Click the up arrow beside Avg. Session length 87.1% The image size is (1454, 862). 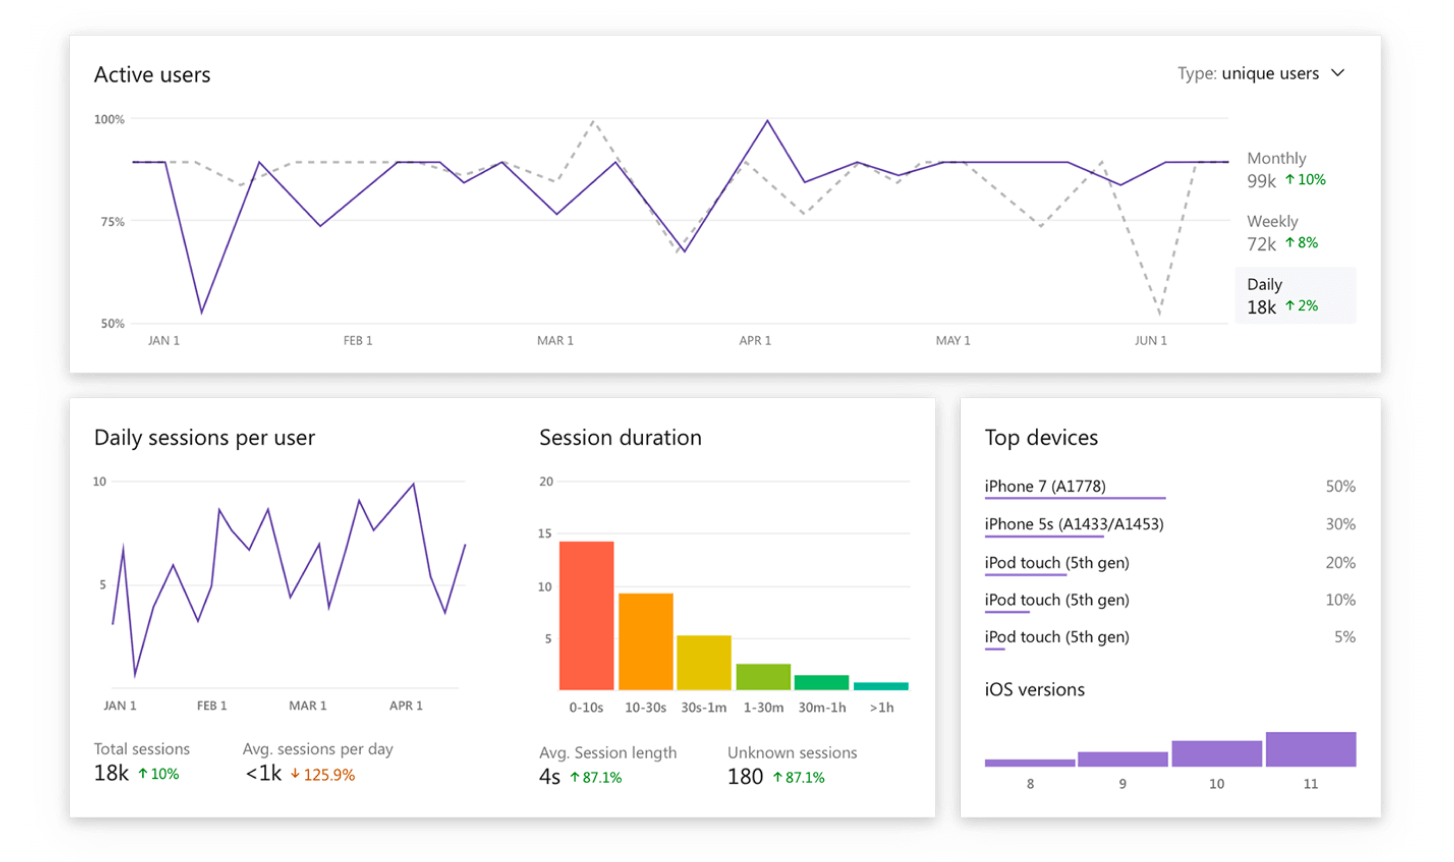(x=575, y=777)
